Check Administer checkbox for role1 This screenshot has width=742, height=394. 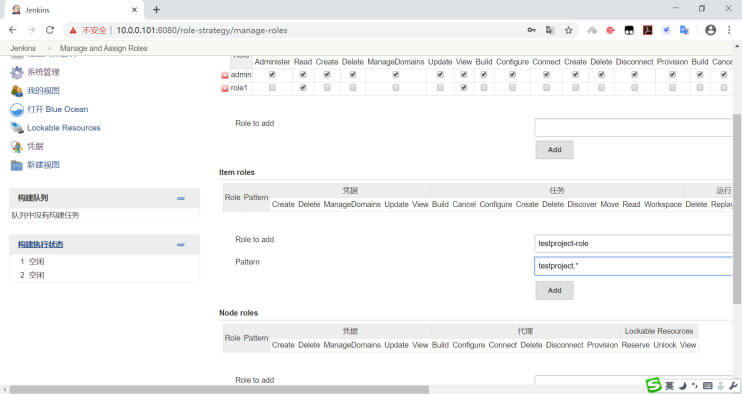[x=272, y=88]
